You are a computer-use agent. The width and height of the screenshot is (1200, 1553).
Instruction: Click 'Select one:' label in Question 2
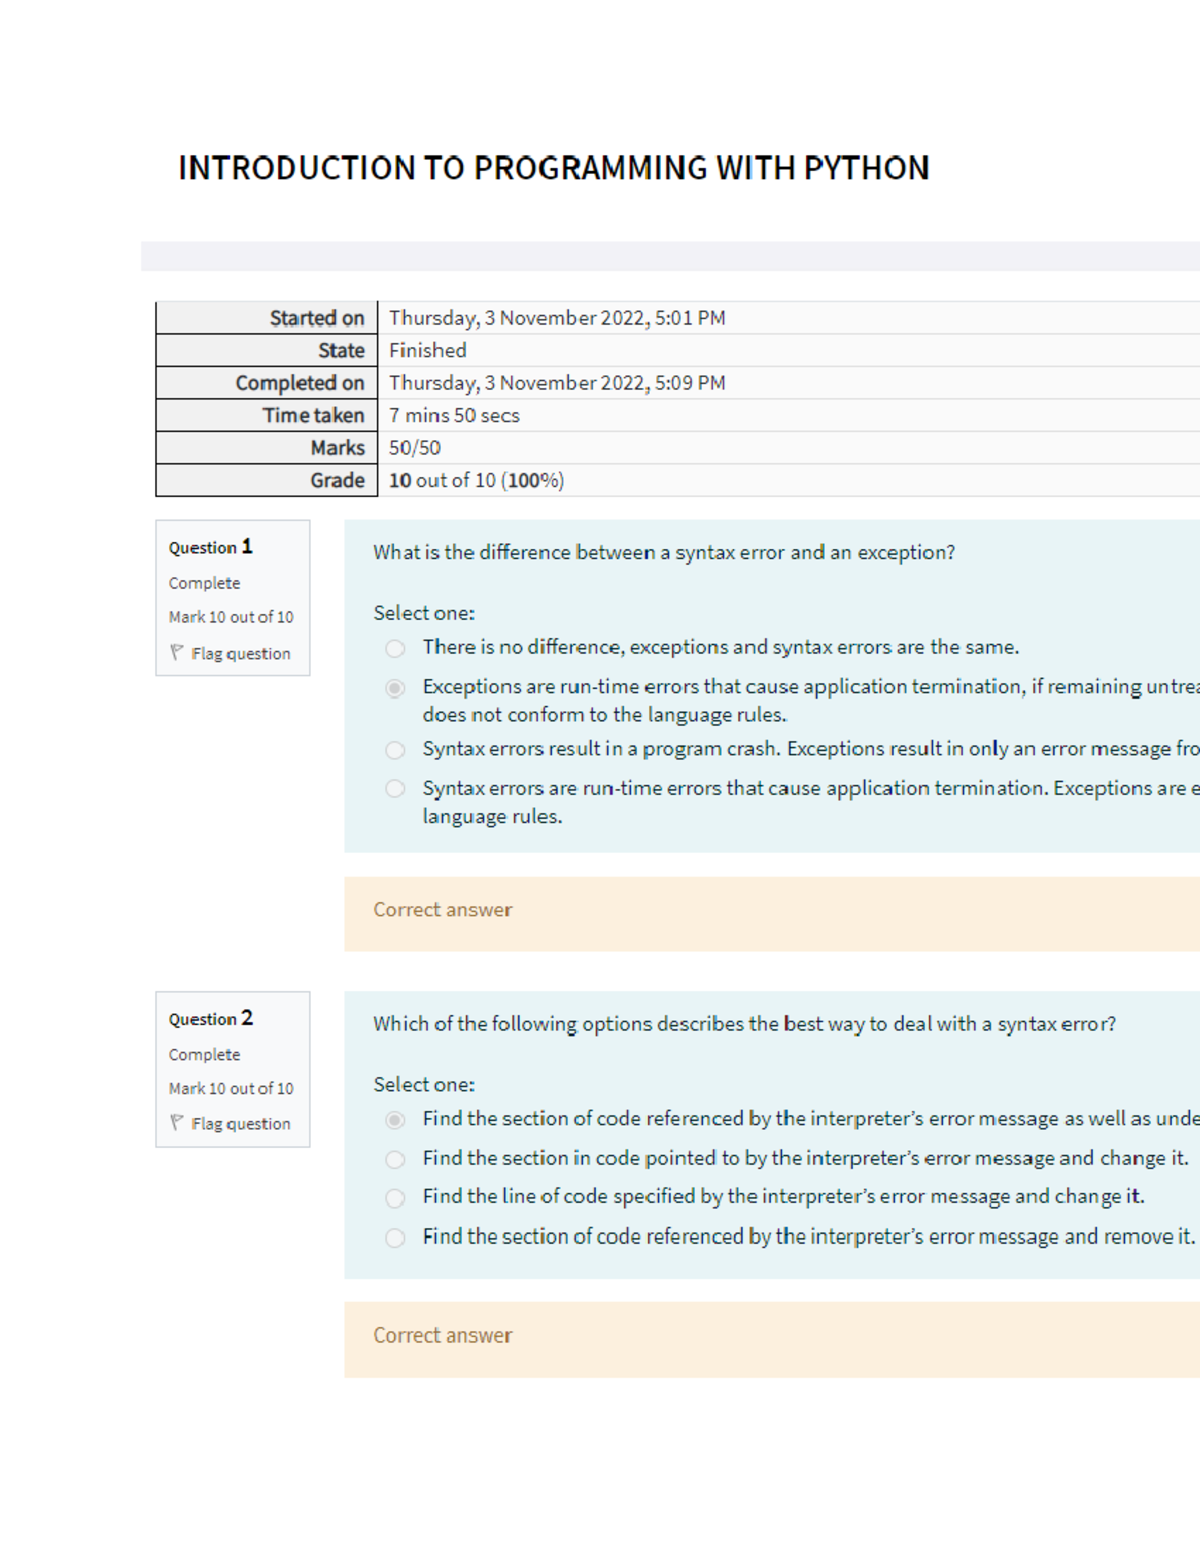tap(424, 1084)
